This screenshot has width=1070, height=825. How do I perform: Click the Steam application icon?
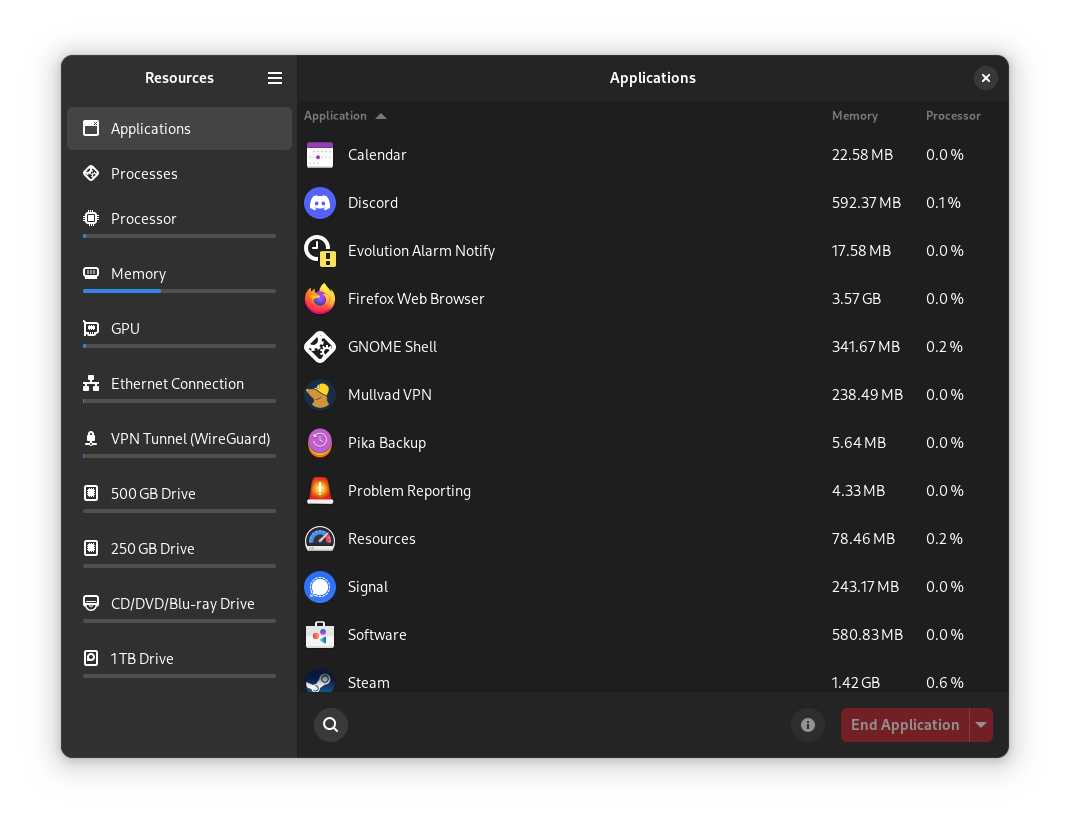pos(320,682)
